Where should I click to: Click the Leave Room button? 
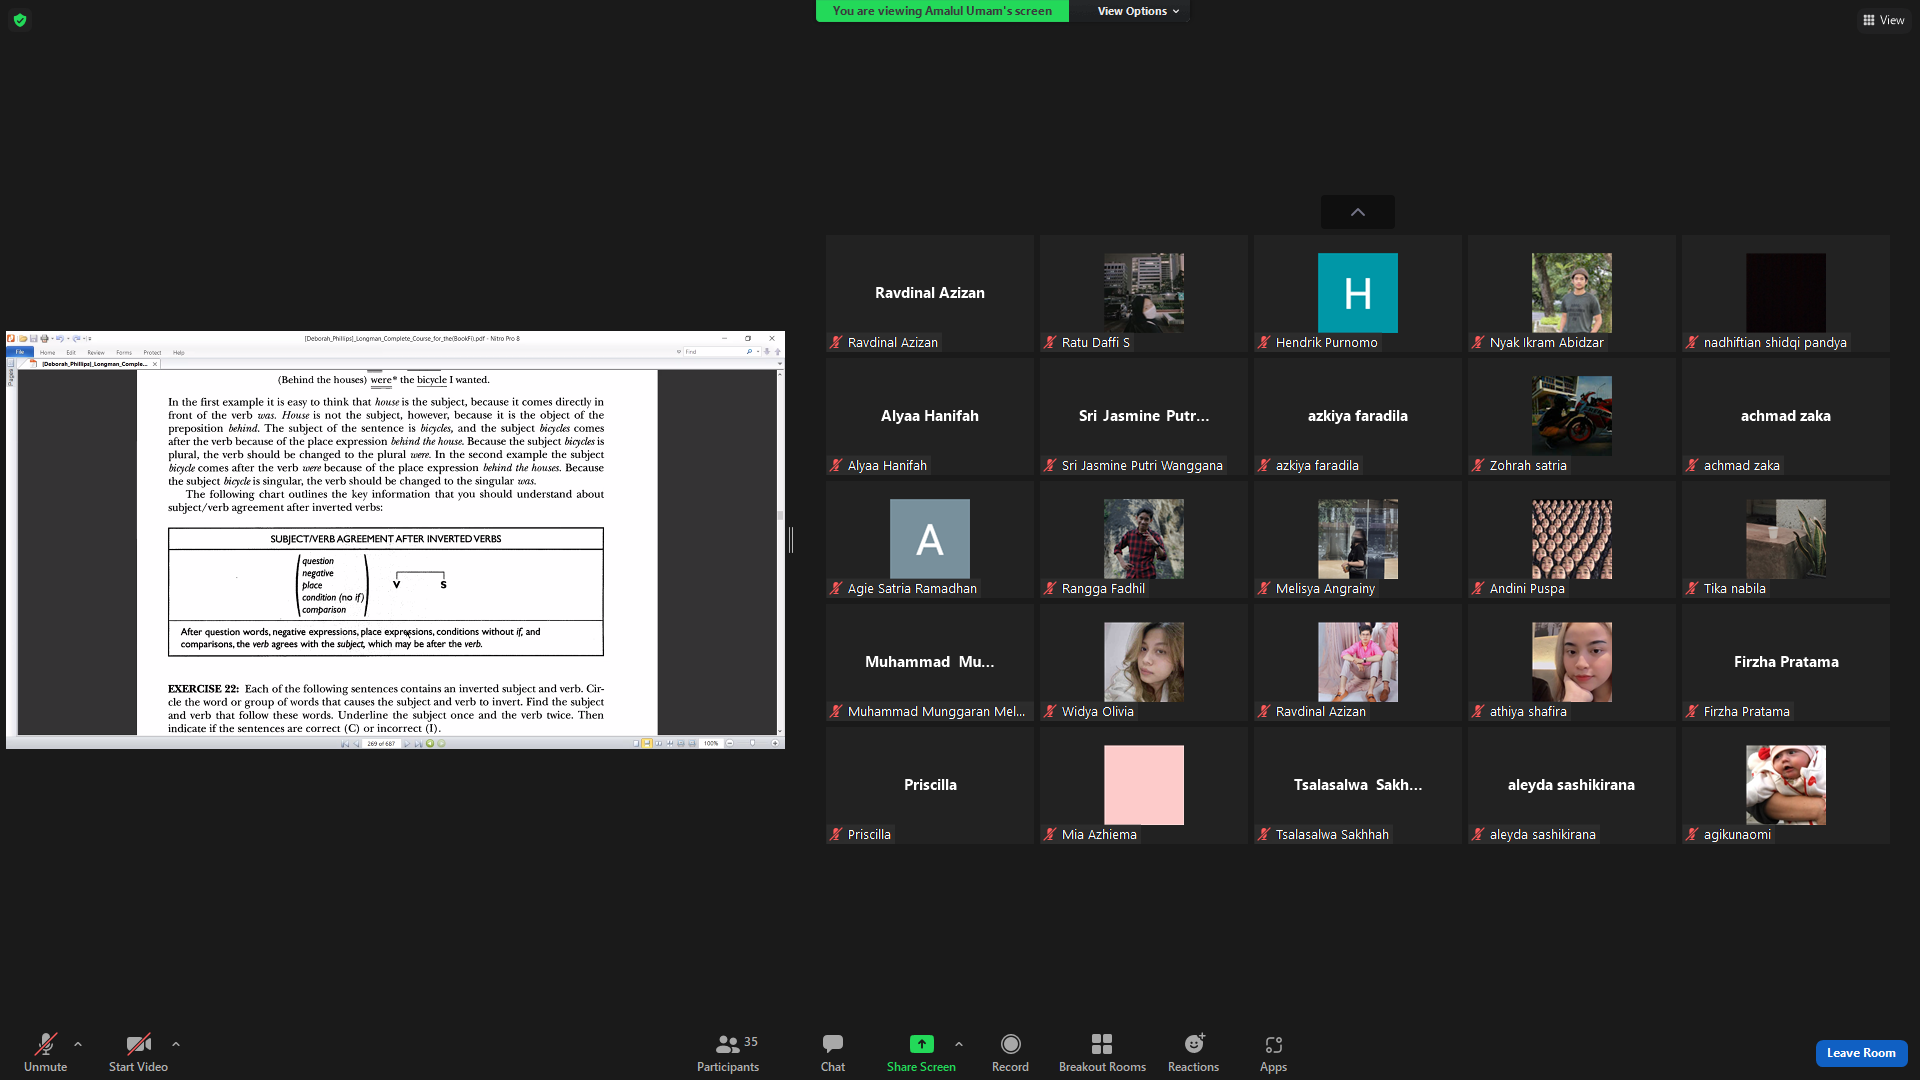click(x=1861, y=1053)
